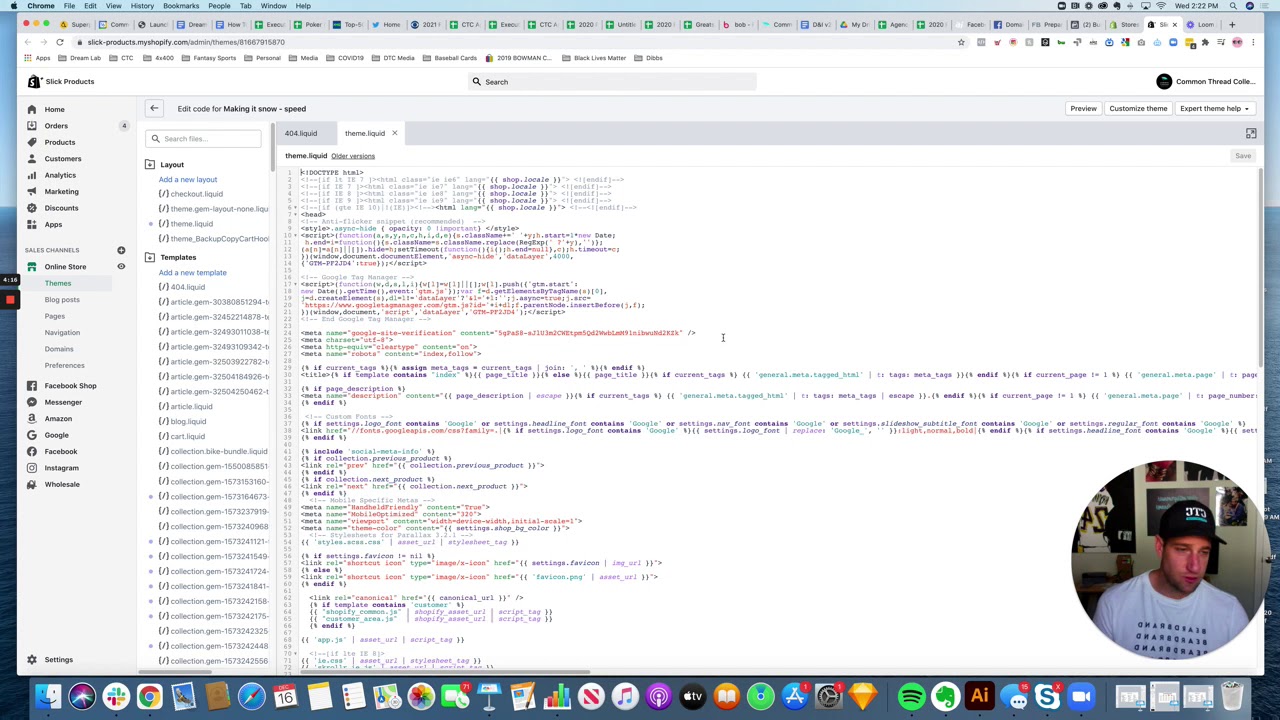Open Home in the Shopify sidebar
Viewport: 1280px width, 720px height.
[54, 109]
